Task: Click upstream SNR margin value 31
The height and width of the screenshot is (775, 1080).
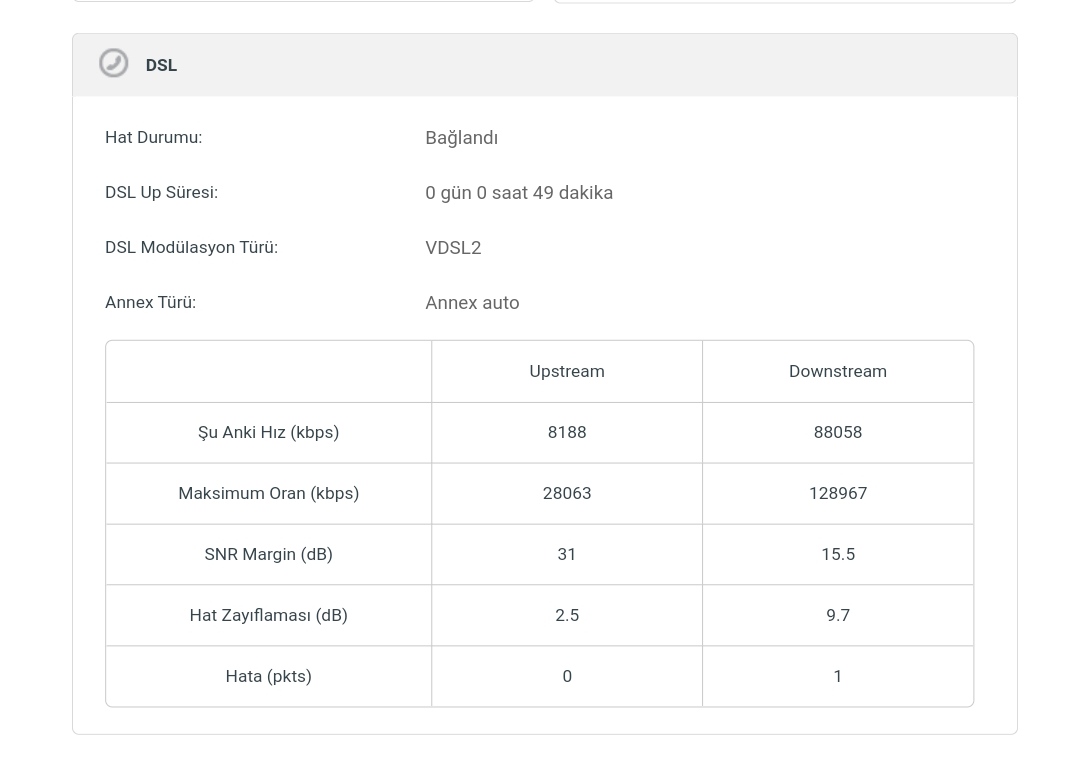Action: 567,554
